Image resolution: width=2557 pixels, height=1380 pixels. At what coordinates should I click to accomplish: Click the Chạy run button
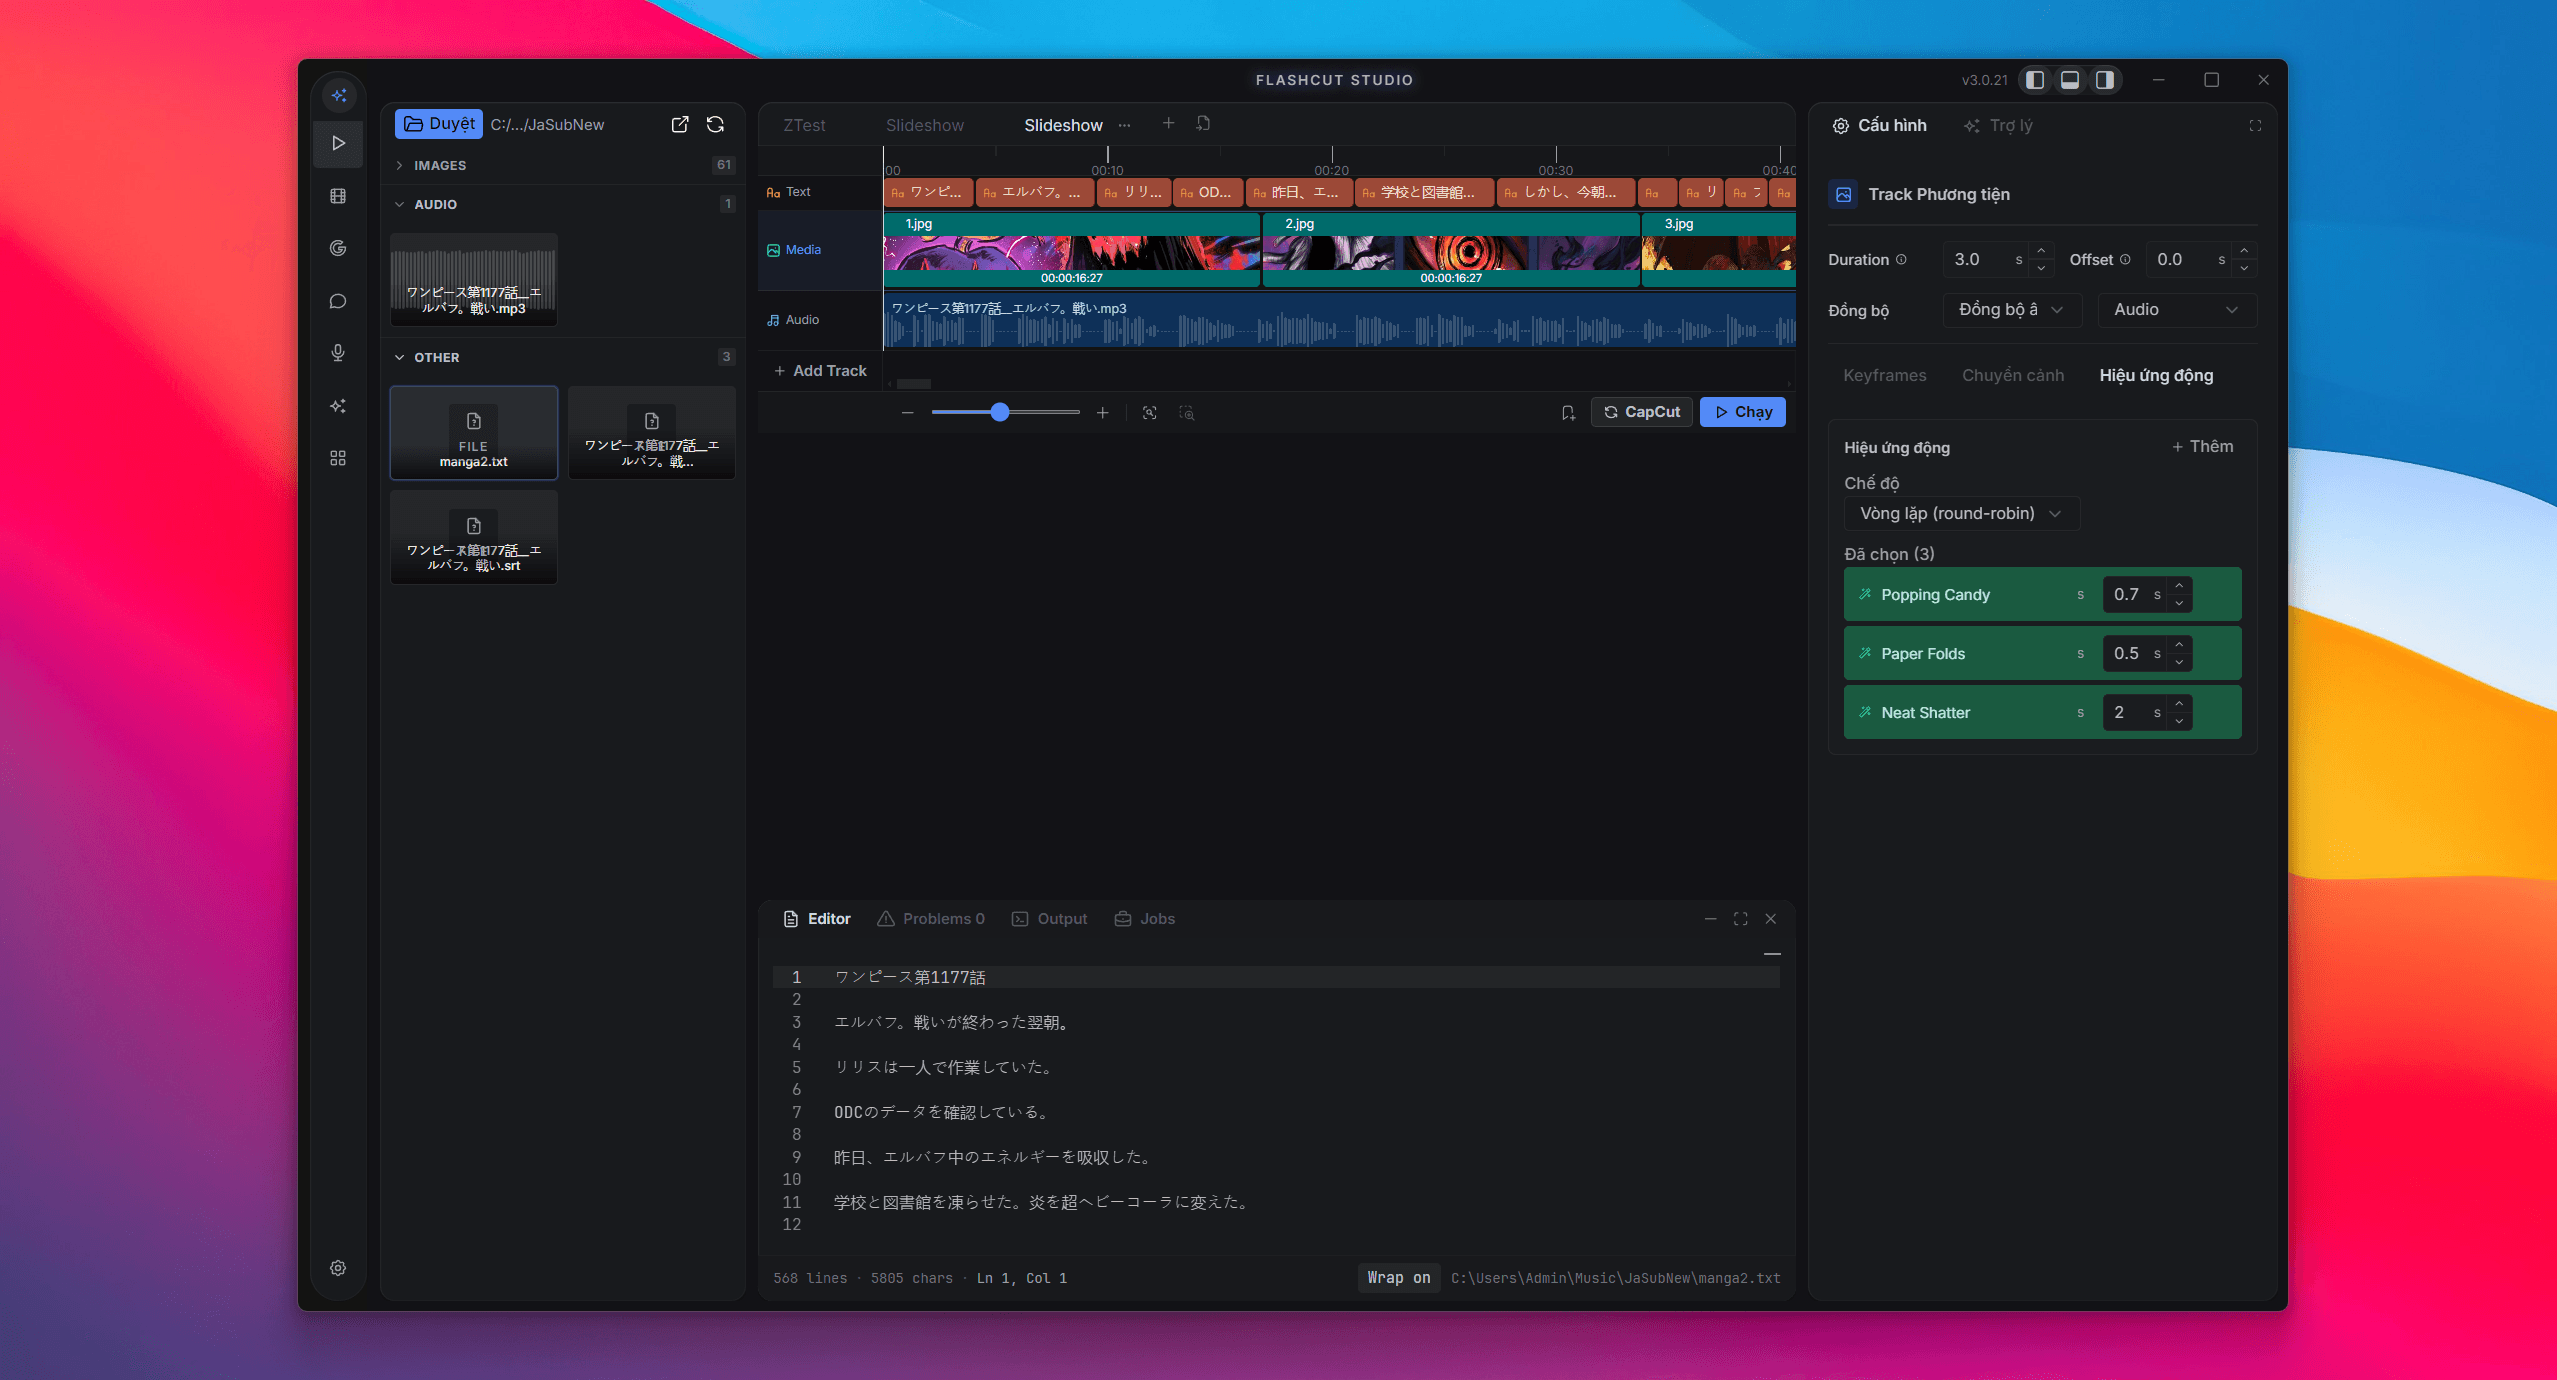tap(1743, 412)
